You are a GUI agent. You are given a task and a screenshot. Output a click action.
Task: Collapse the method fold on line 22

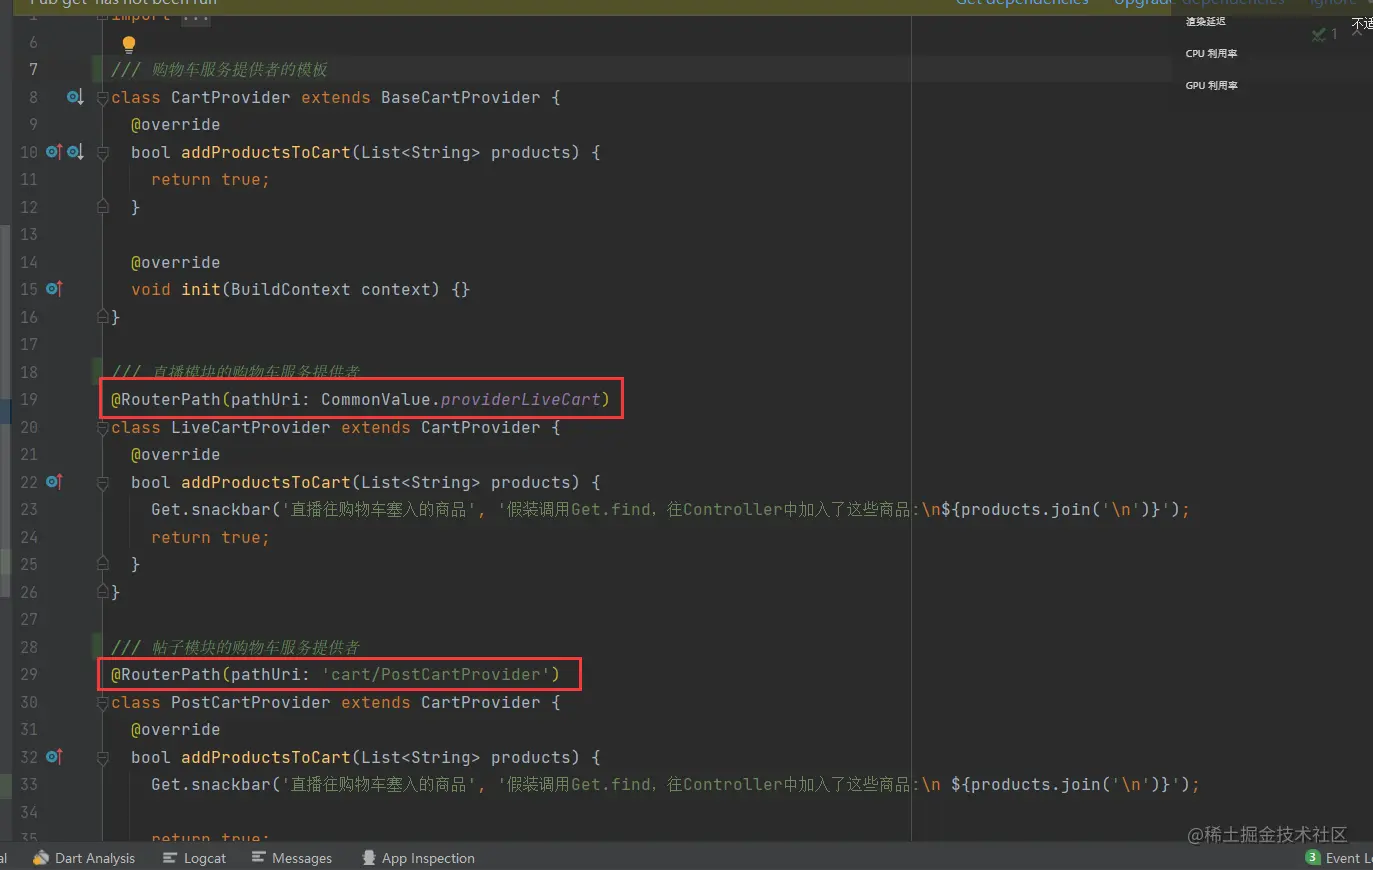coord(103,483)
